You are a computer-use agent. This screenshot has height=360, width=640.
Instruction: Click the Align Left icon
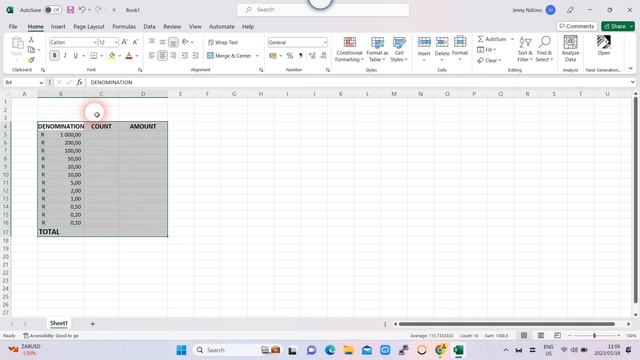click(152, 56)
